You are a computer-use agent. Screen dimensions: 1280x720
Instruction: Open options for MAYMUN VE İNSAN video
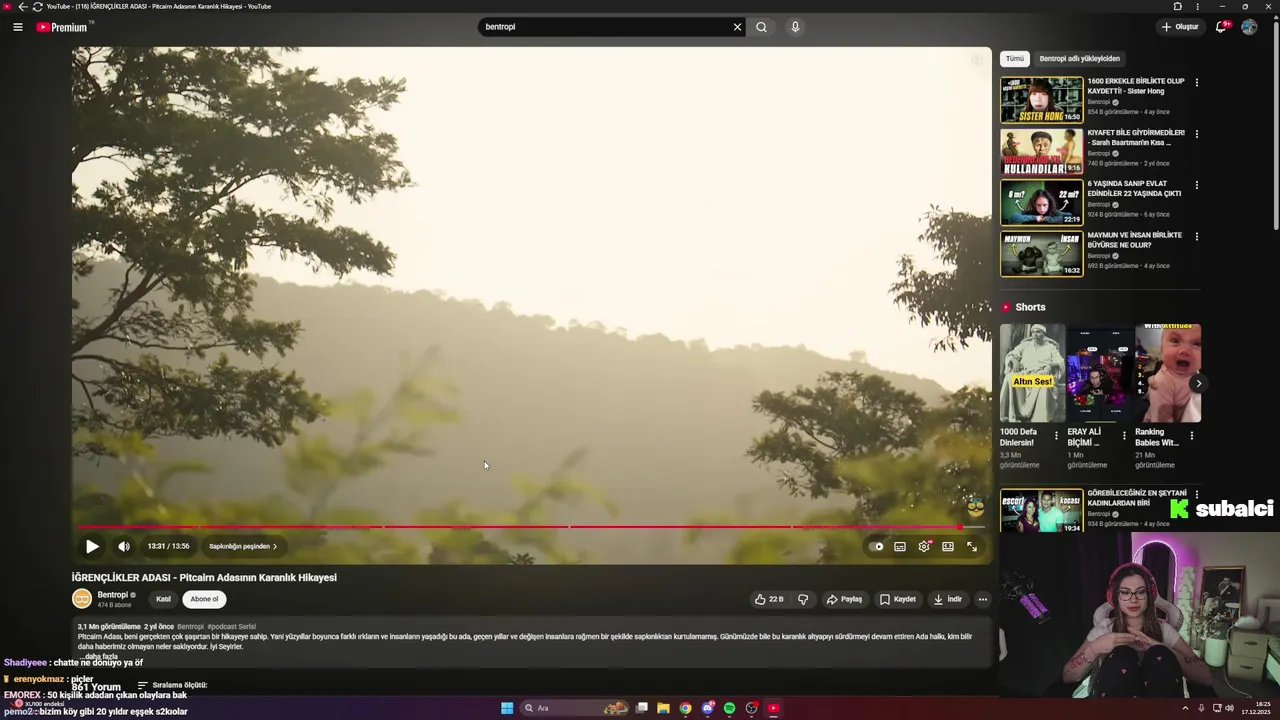point(1196,237)
